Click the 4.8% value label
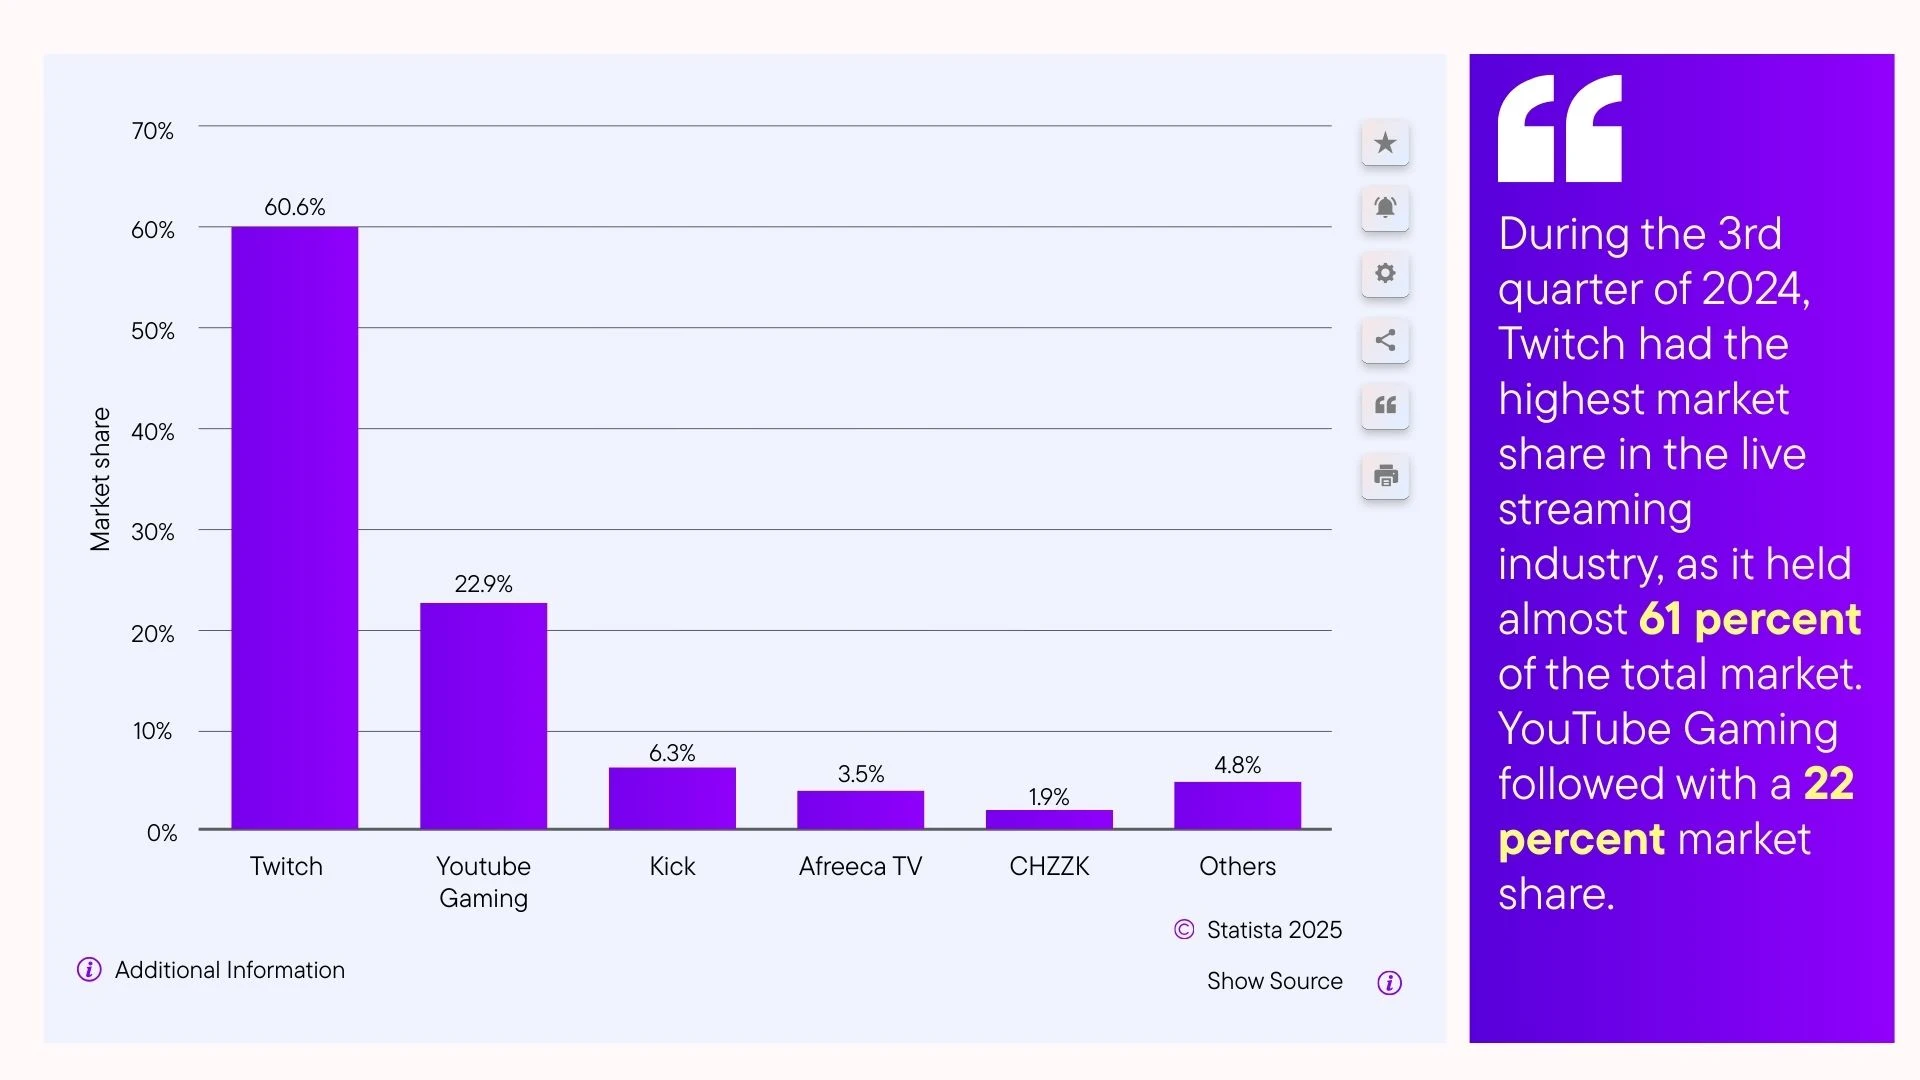1920x1080 pixels. click(x=1237, y=765)
